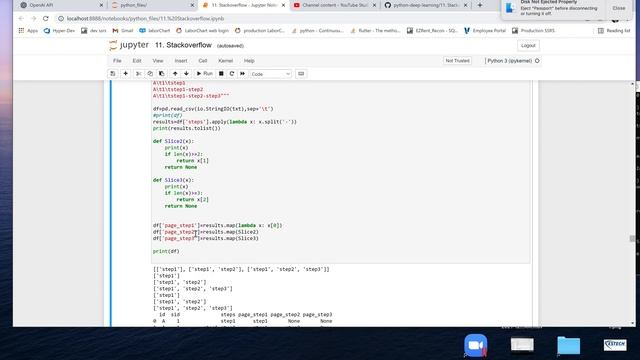The image size is (640, 360).
Task: Click the kernel idle indicator circle
Action: click(537, 61)
